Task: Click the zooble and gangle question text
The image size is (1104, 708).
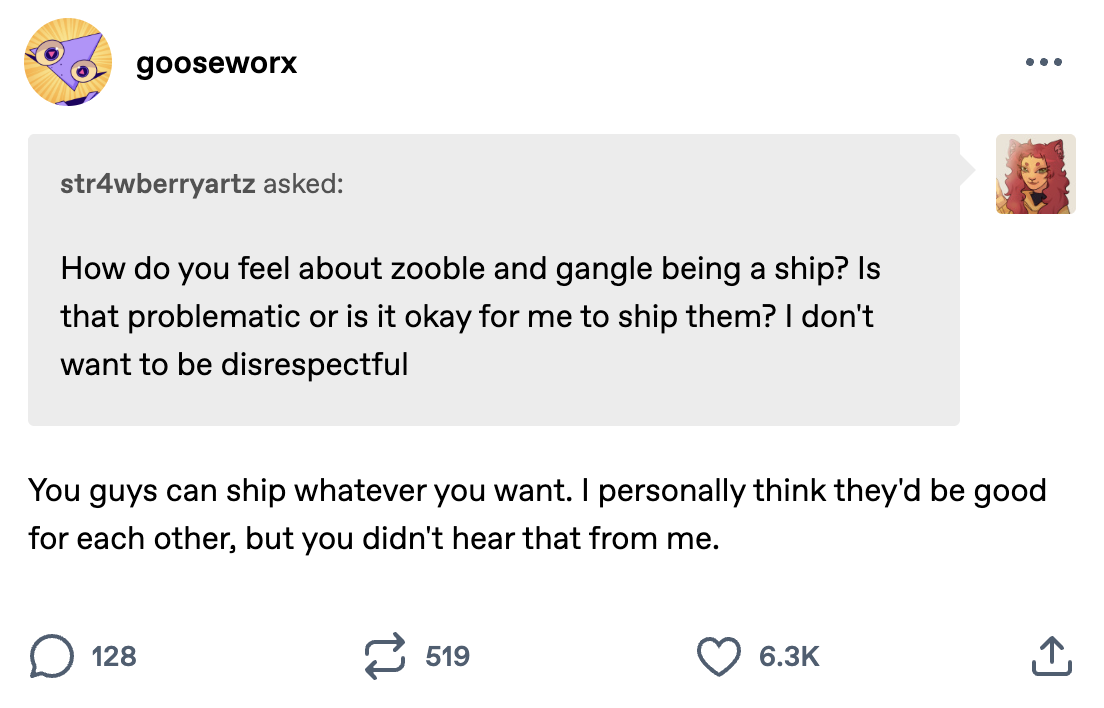Action: [x=470, y=316]
